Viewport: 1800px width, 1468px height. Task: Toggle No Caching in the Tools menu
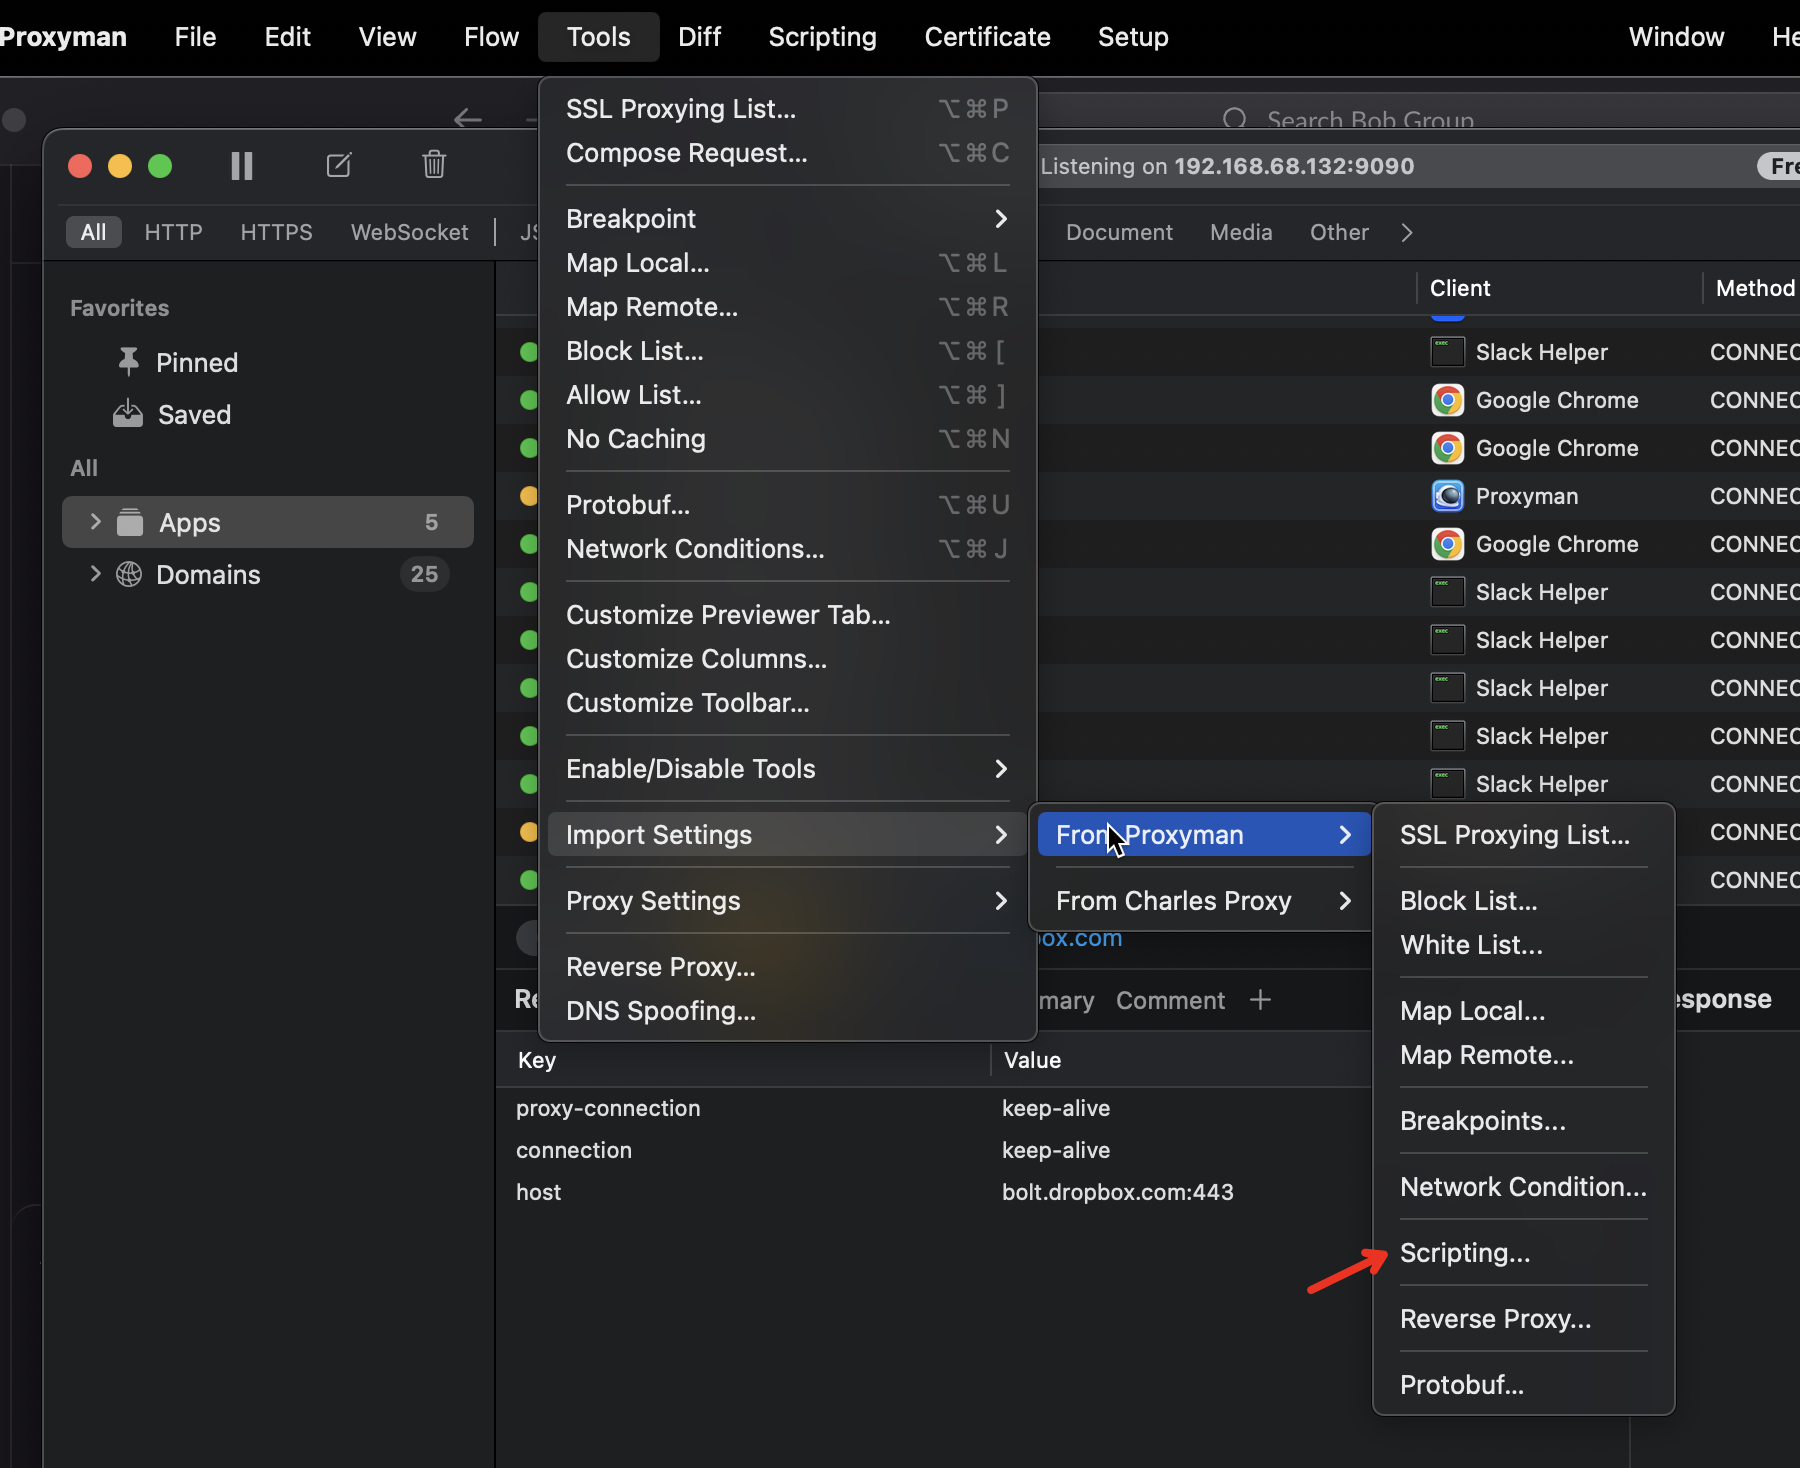pyautogui.click(x=787, y=439)
